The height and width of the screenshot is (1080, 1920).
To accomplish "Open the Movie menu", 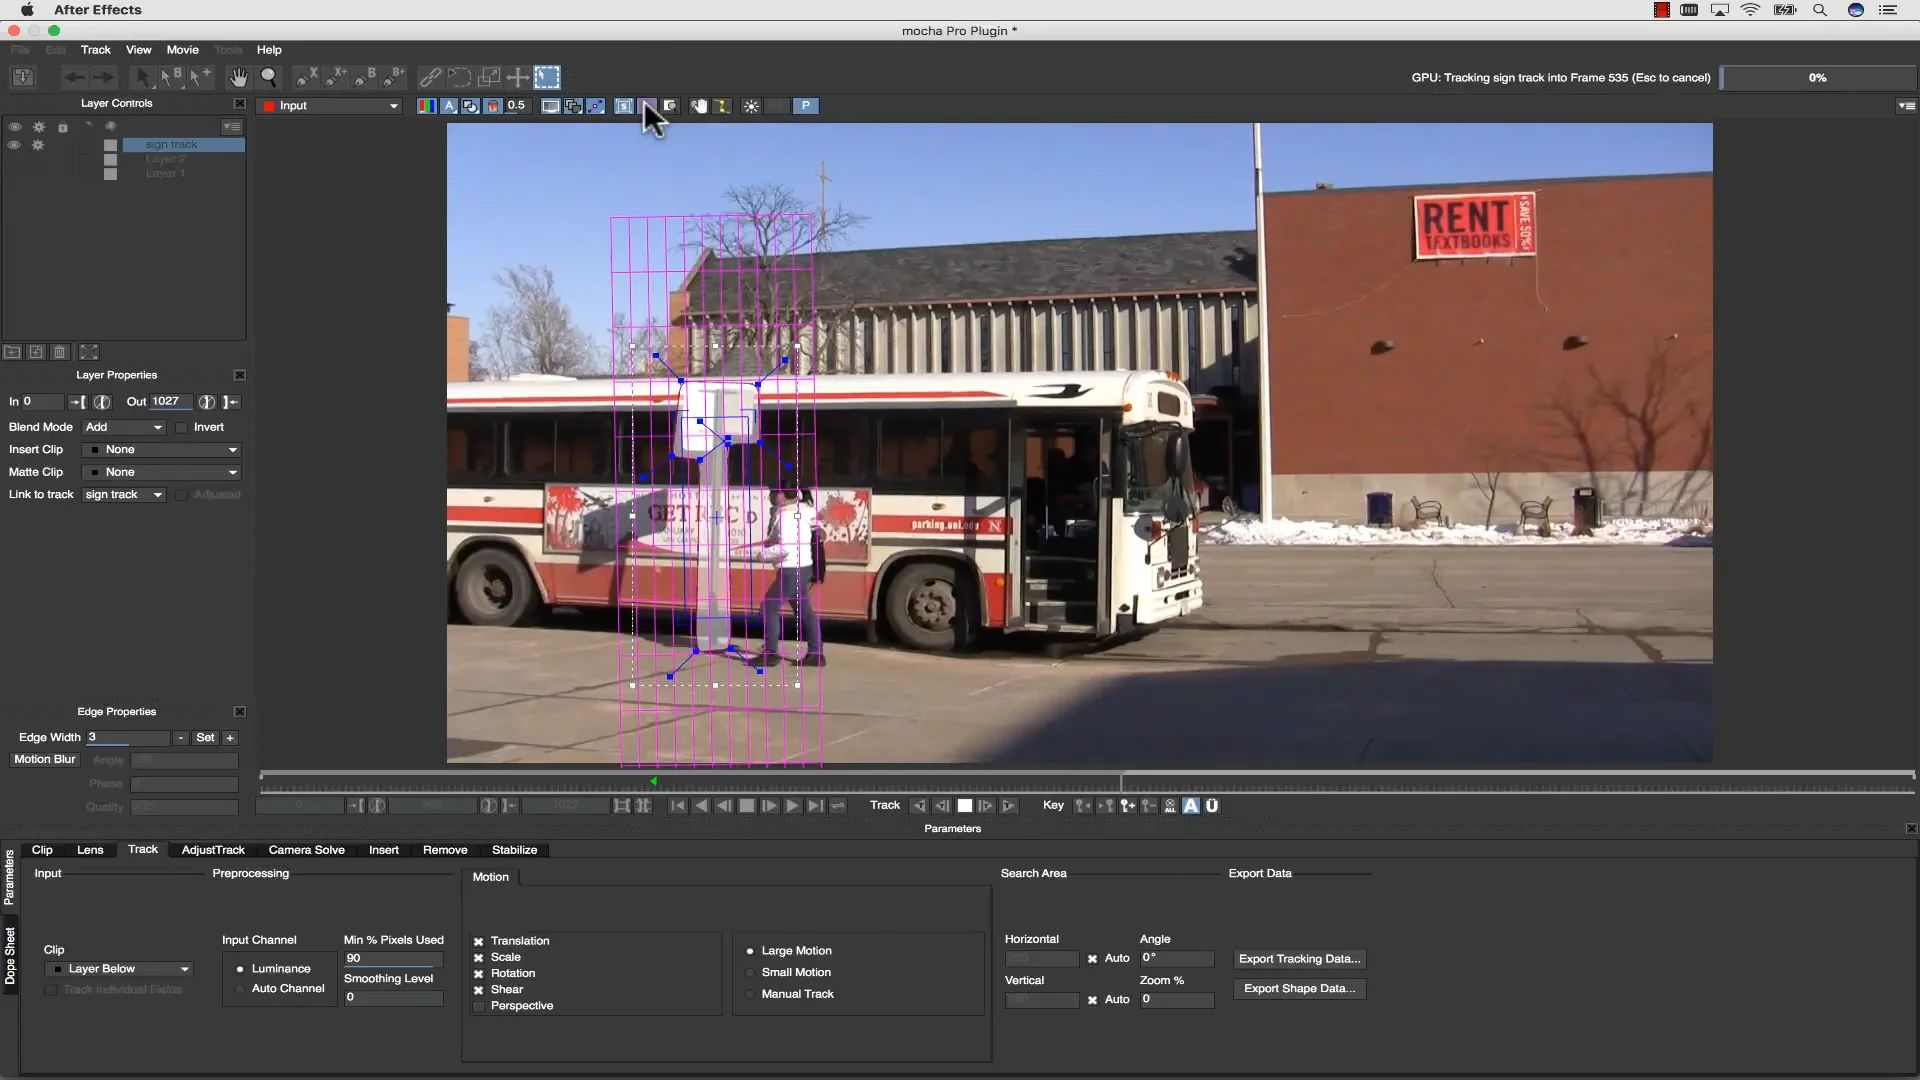I will 182,49.
